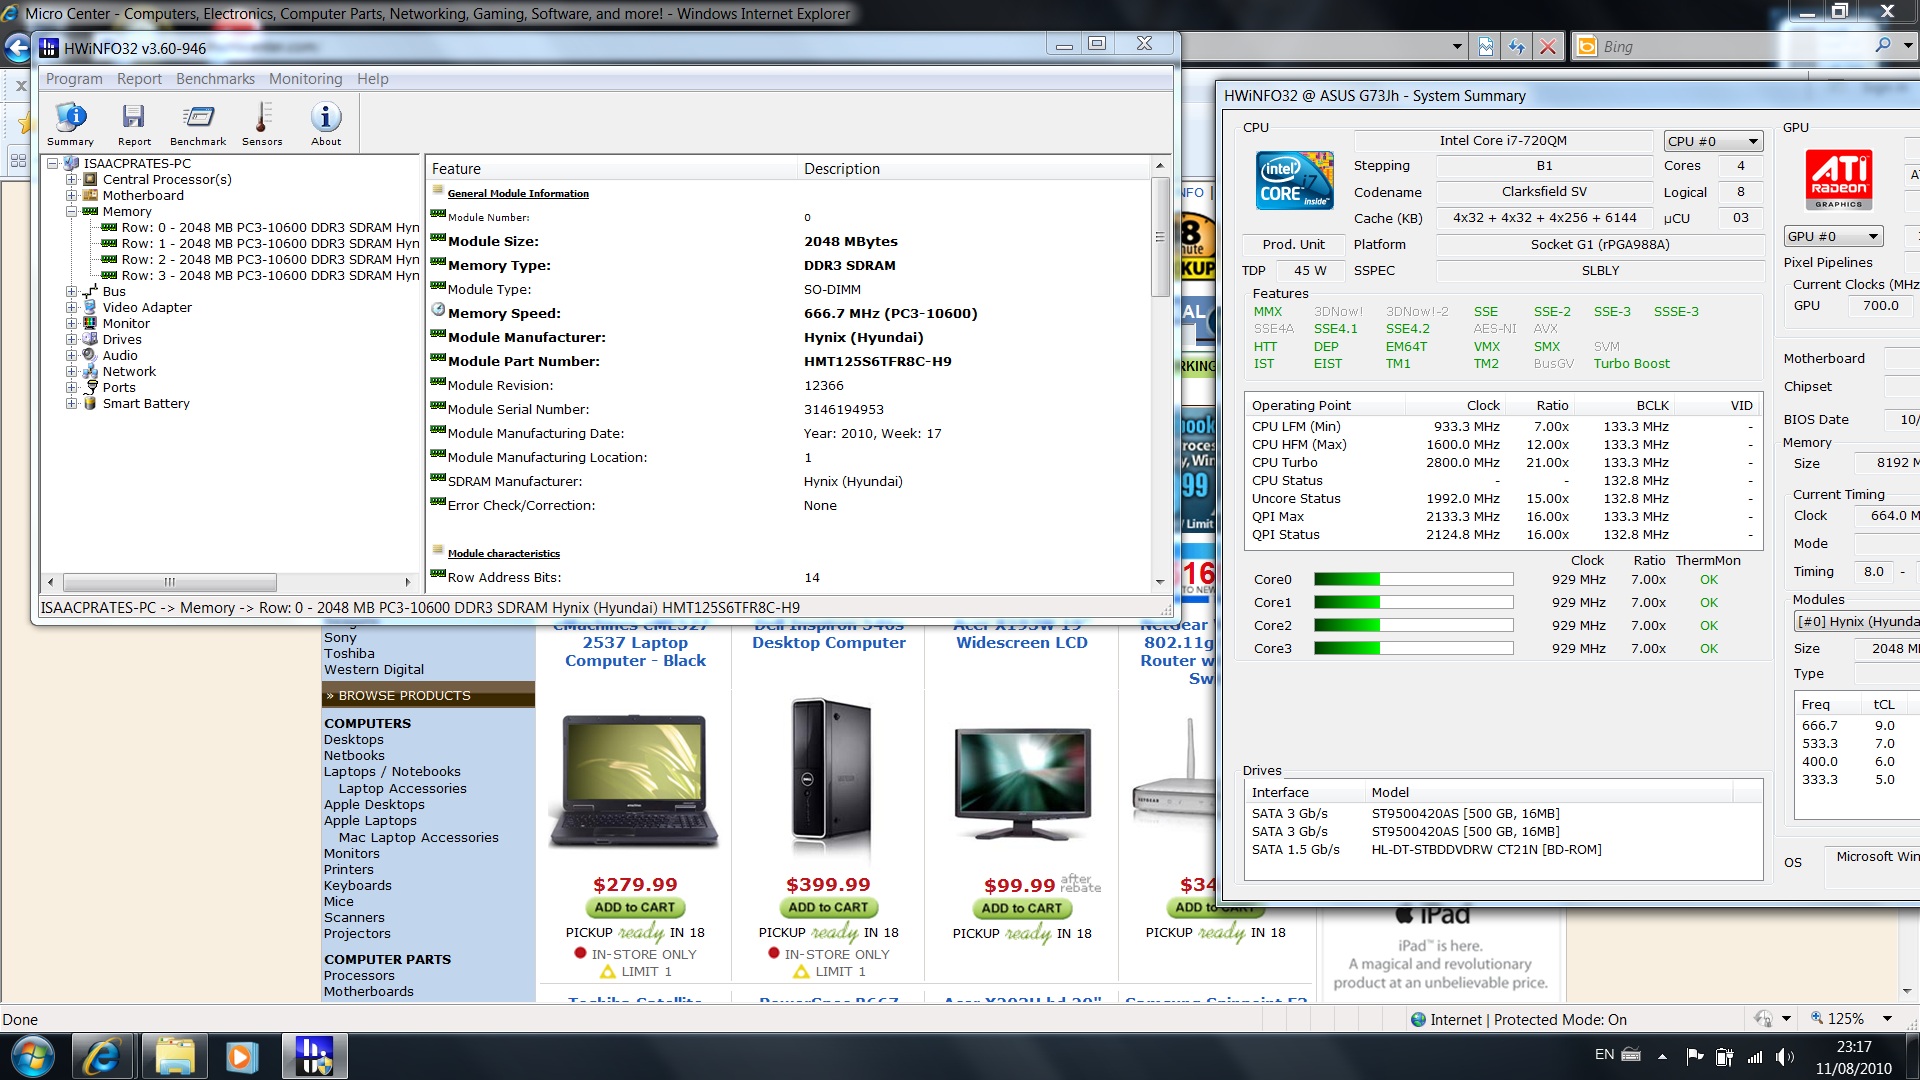Select the Ports tree item
1920x1080 pixels.
click(119, 388)
